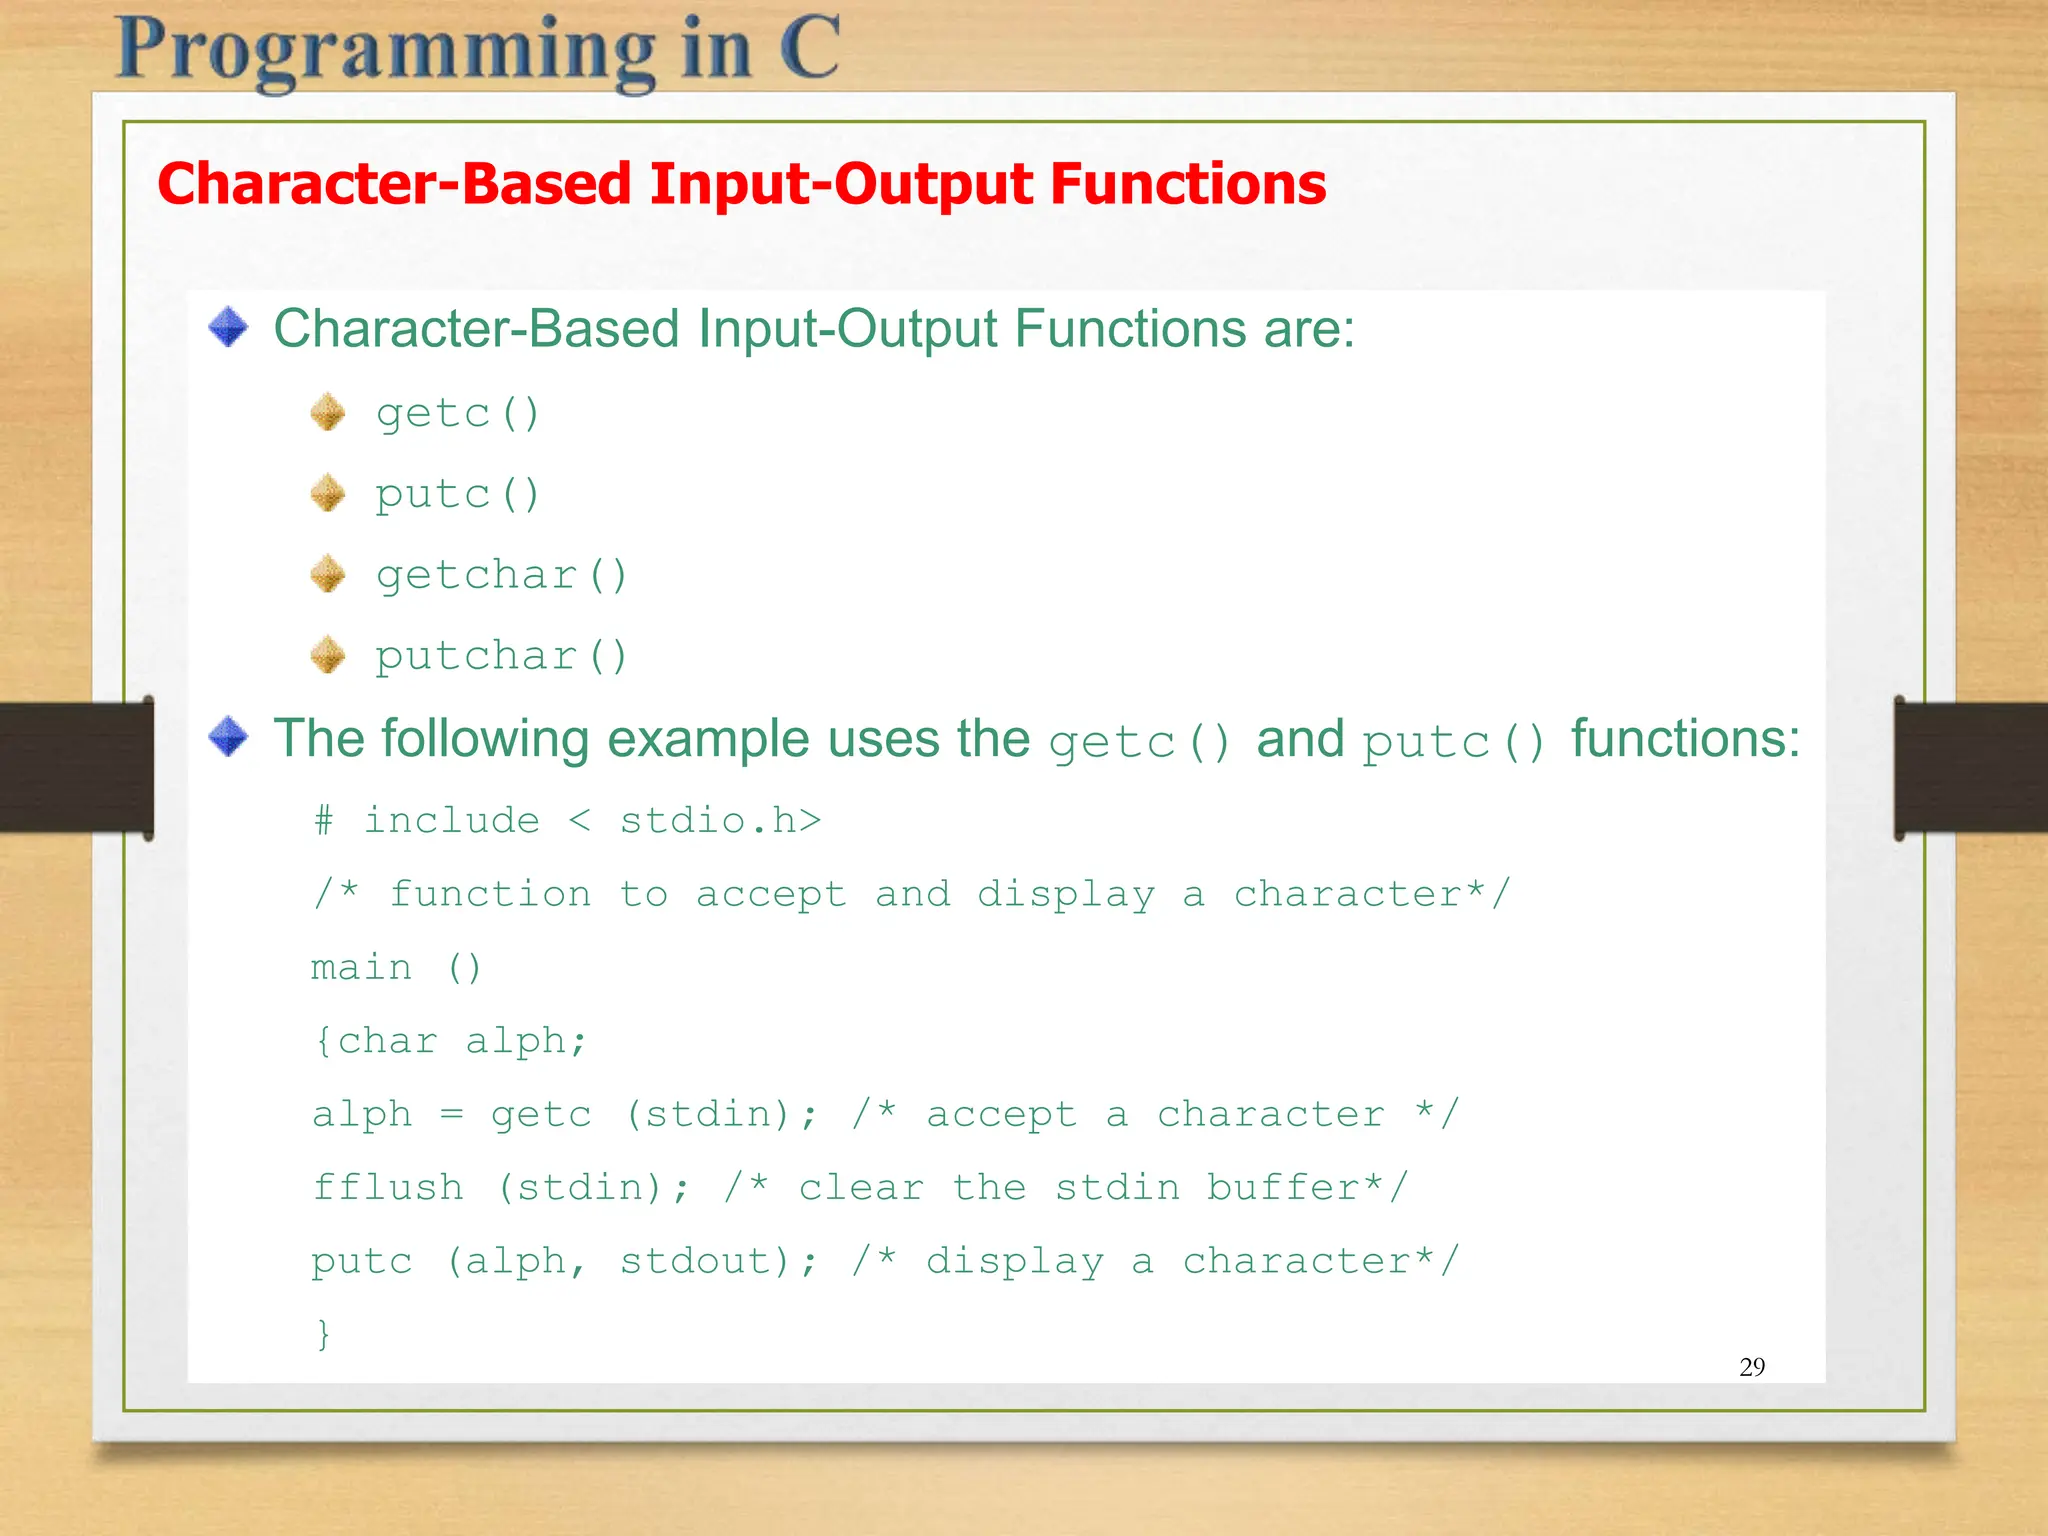Click the slide page number 29
This screenshot has height=1536, width=2048.
1752,1367
